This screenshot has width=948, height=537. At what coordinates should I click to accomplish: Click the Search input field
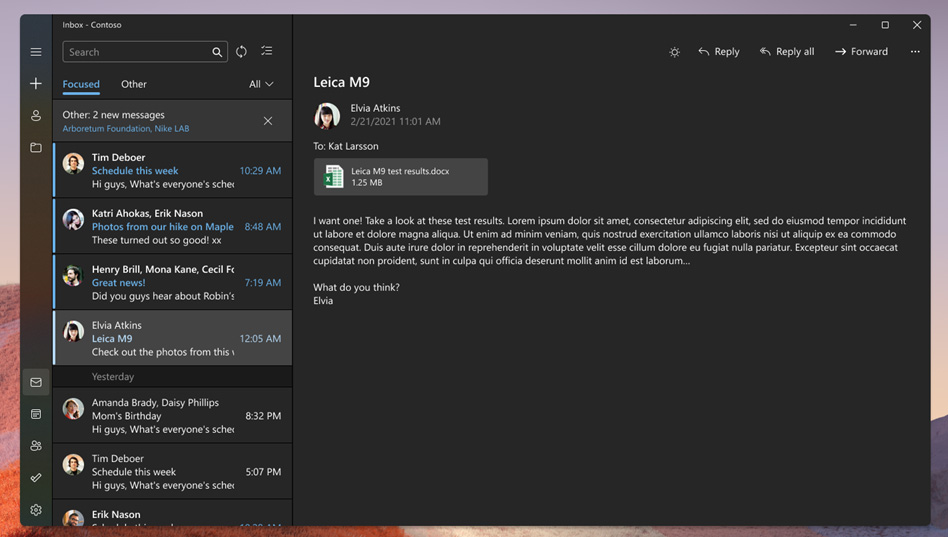145,52
